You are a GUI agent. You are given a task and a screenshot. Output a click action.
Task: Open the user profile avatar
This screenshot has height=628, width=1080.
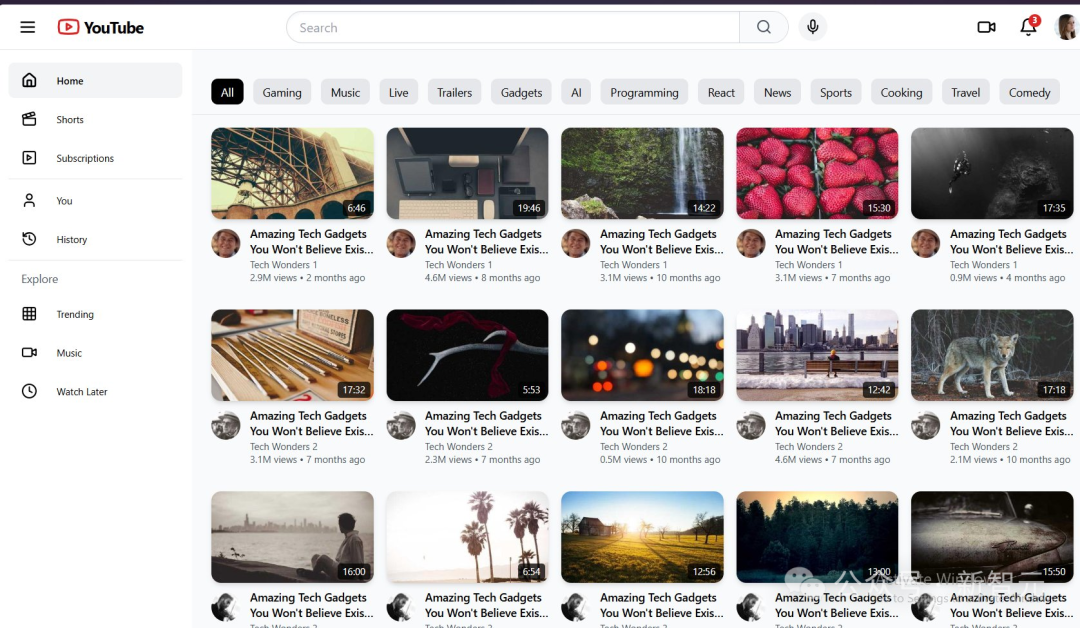coord(1067,27)
